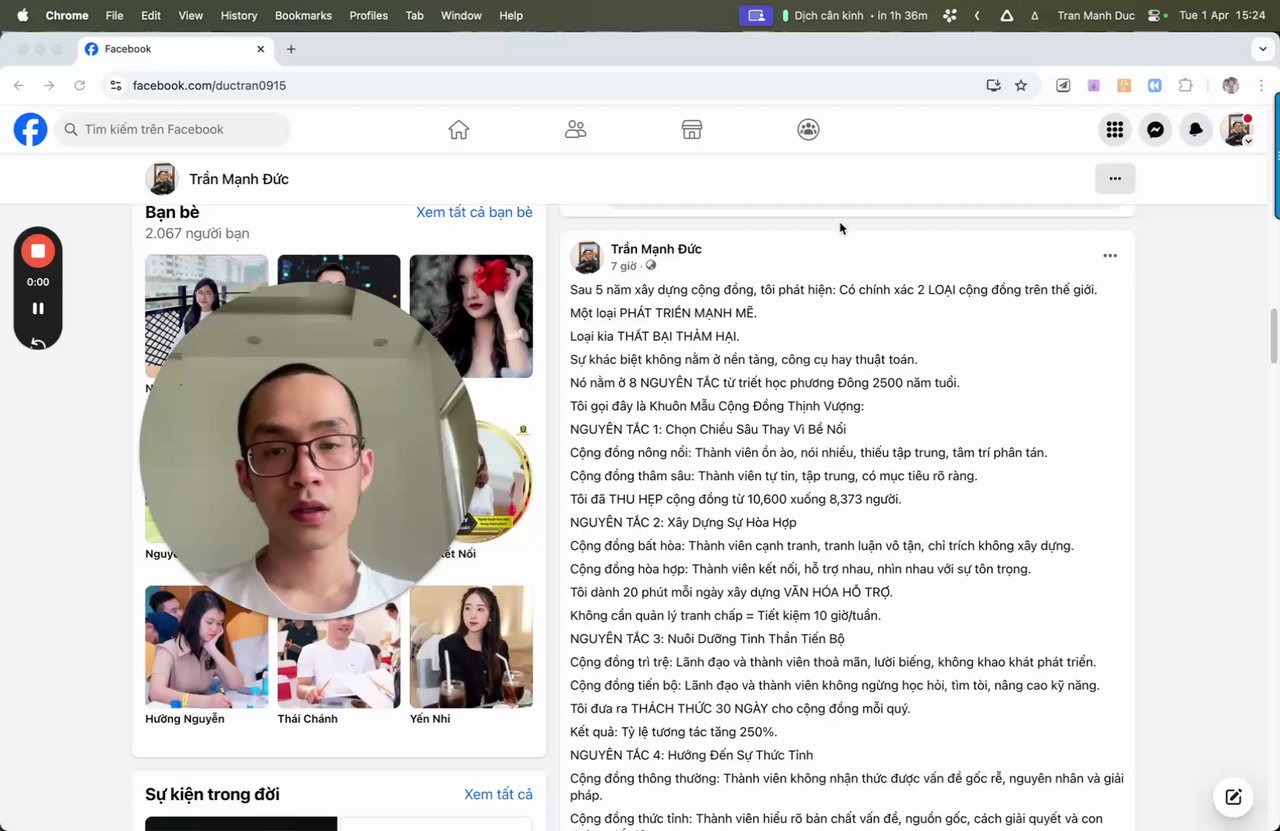Open the Facebook menu grid icon
The height and width of the screenshot is (831, 1280).
coord(1114,129)
